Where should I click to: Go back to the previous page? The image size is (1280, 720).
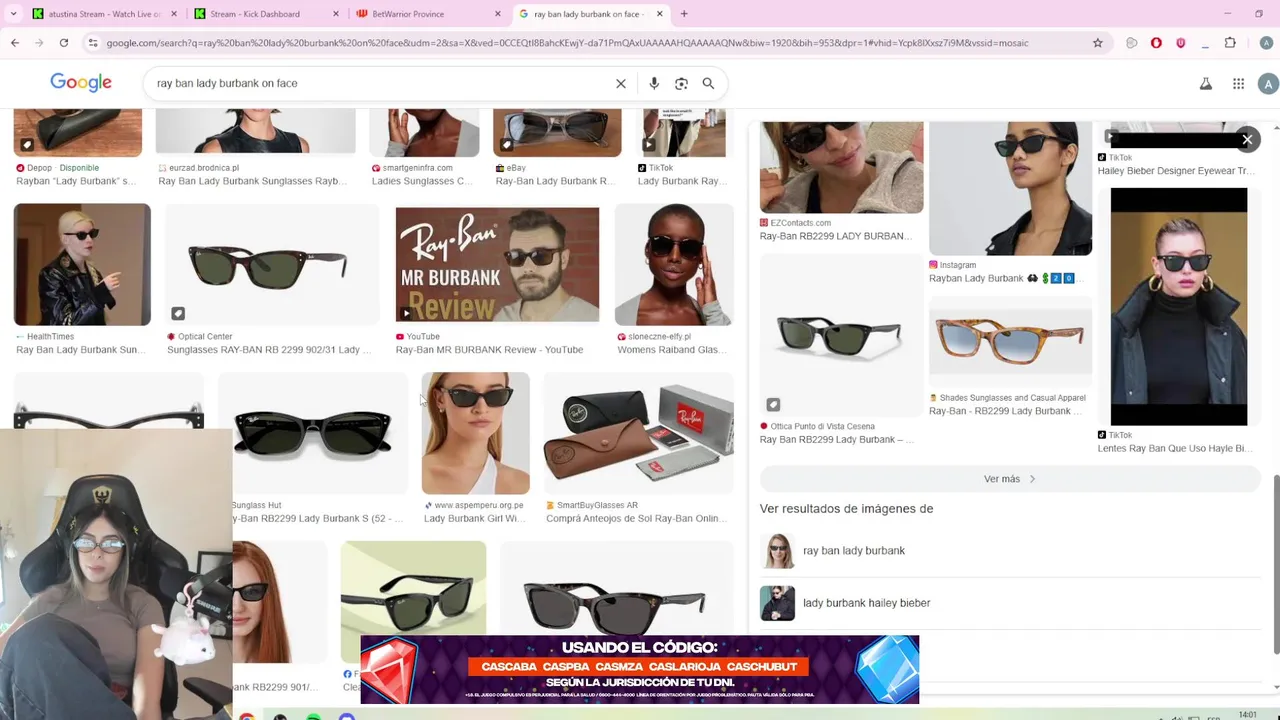15,43
